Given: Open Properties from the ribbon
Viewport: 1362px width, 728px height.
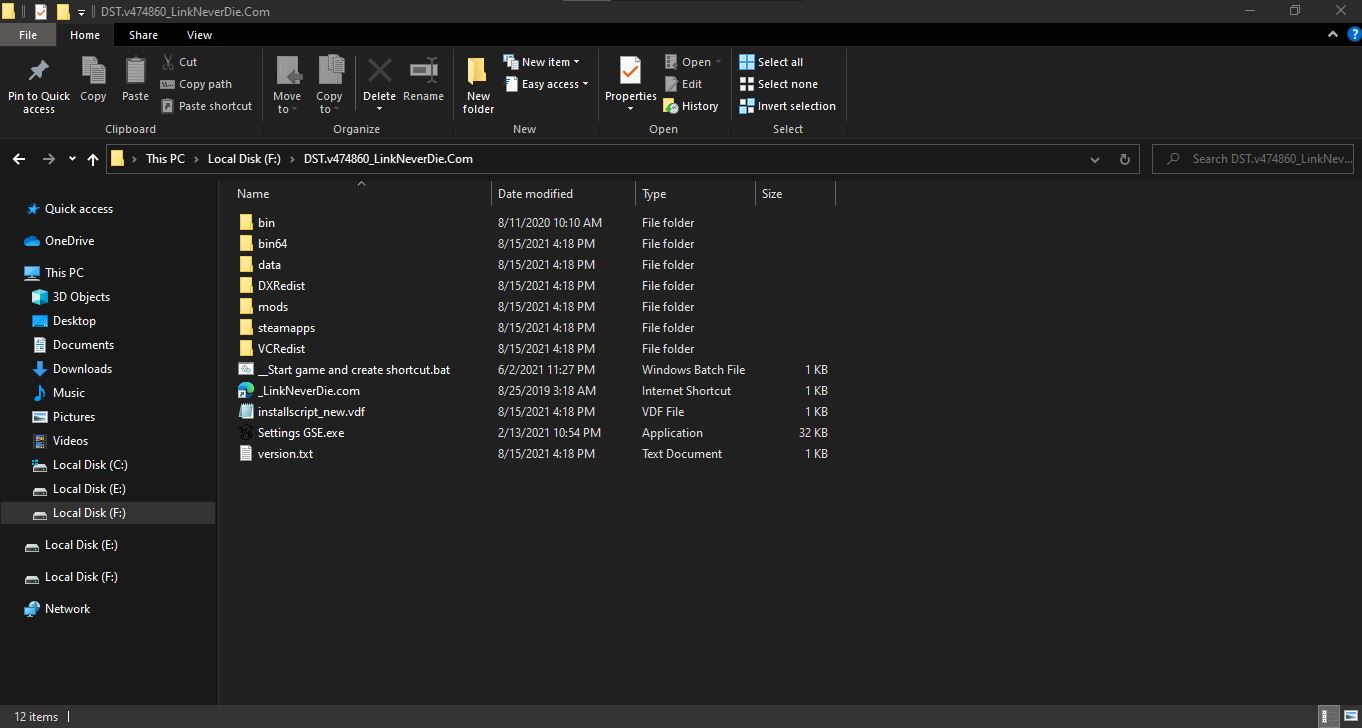Looking at the screenshot, I should pyautogui.click(x=630, y=72).
